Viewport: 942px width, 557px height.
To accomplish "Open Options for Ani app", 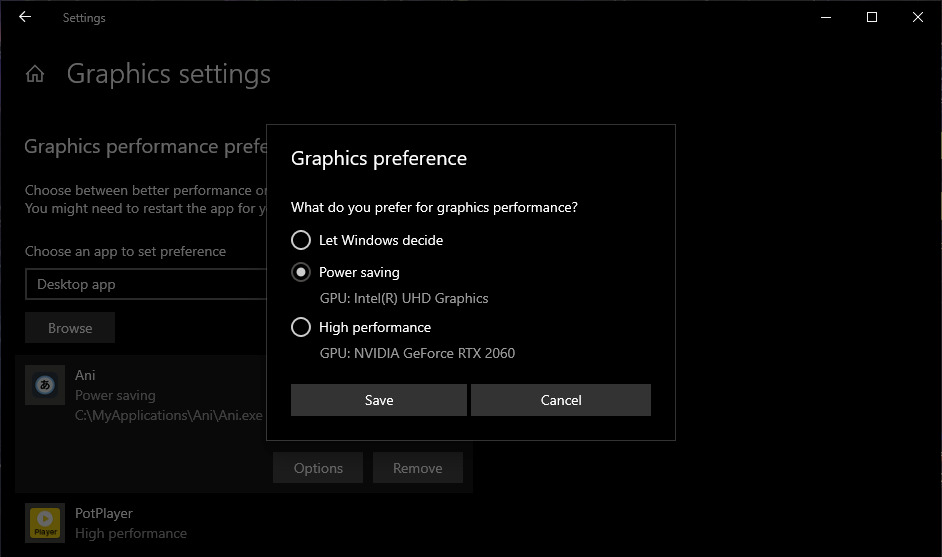I will [x=318, y=468].
